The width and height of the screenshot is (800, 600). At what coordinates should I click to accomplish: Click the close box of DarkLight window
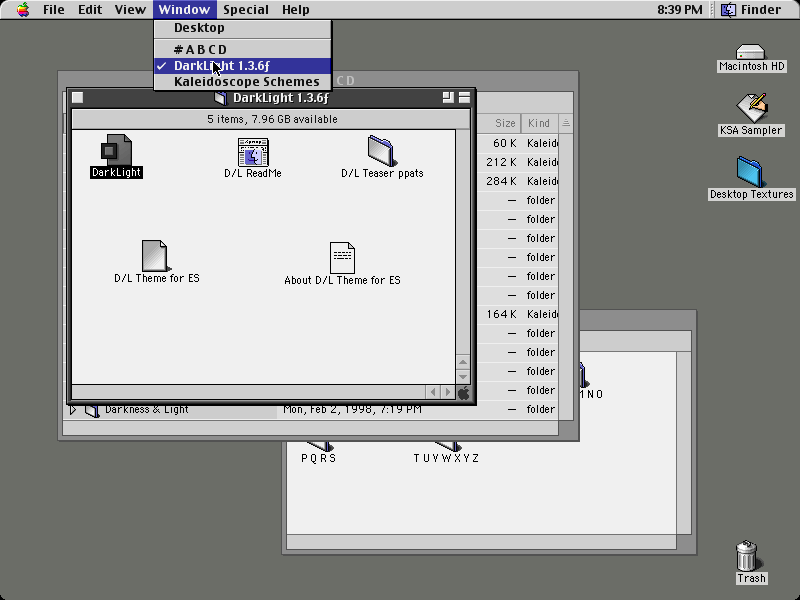point(78,97)
